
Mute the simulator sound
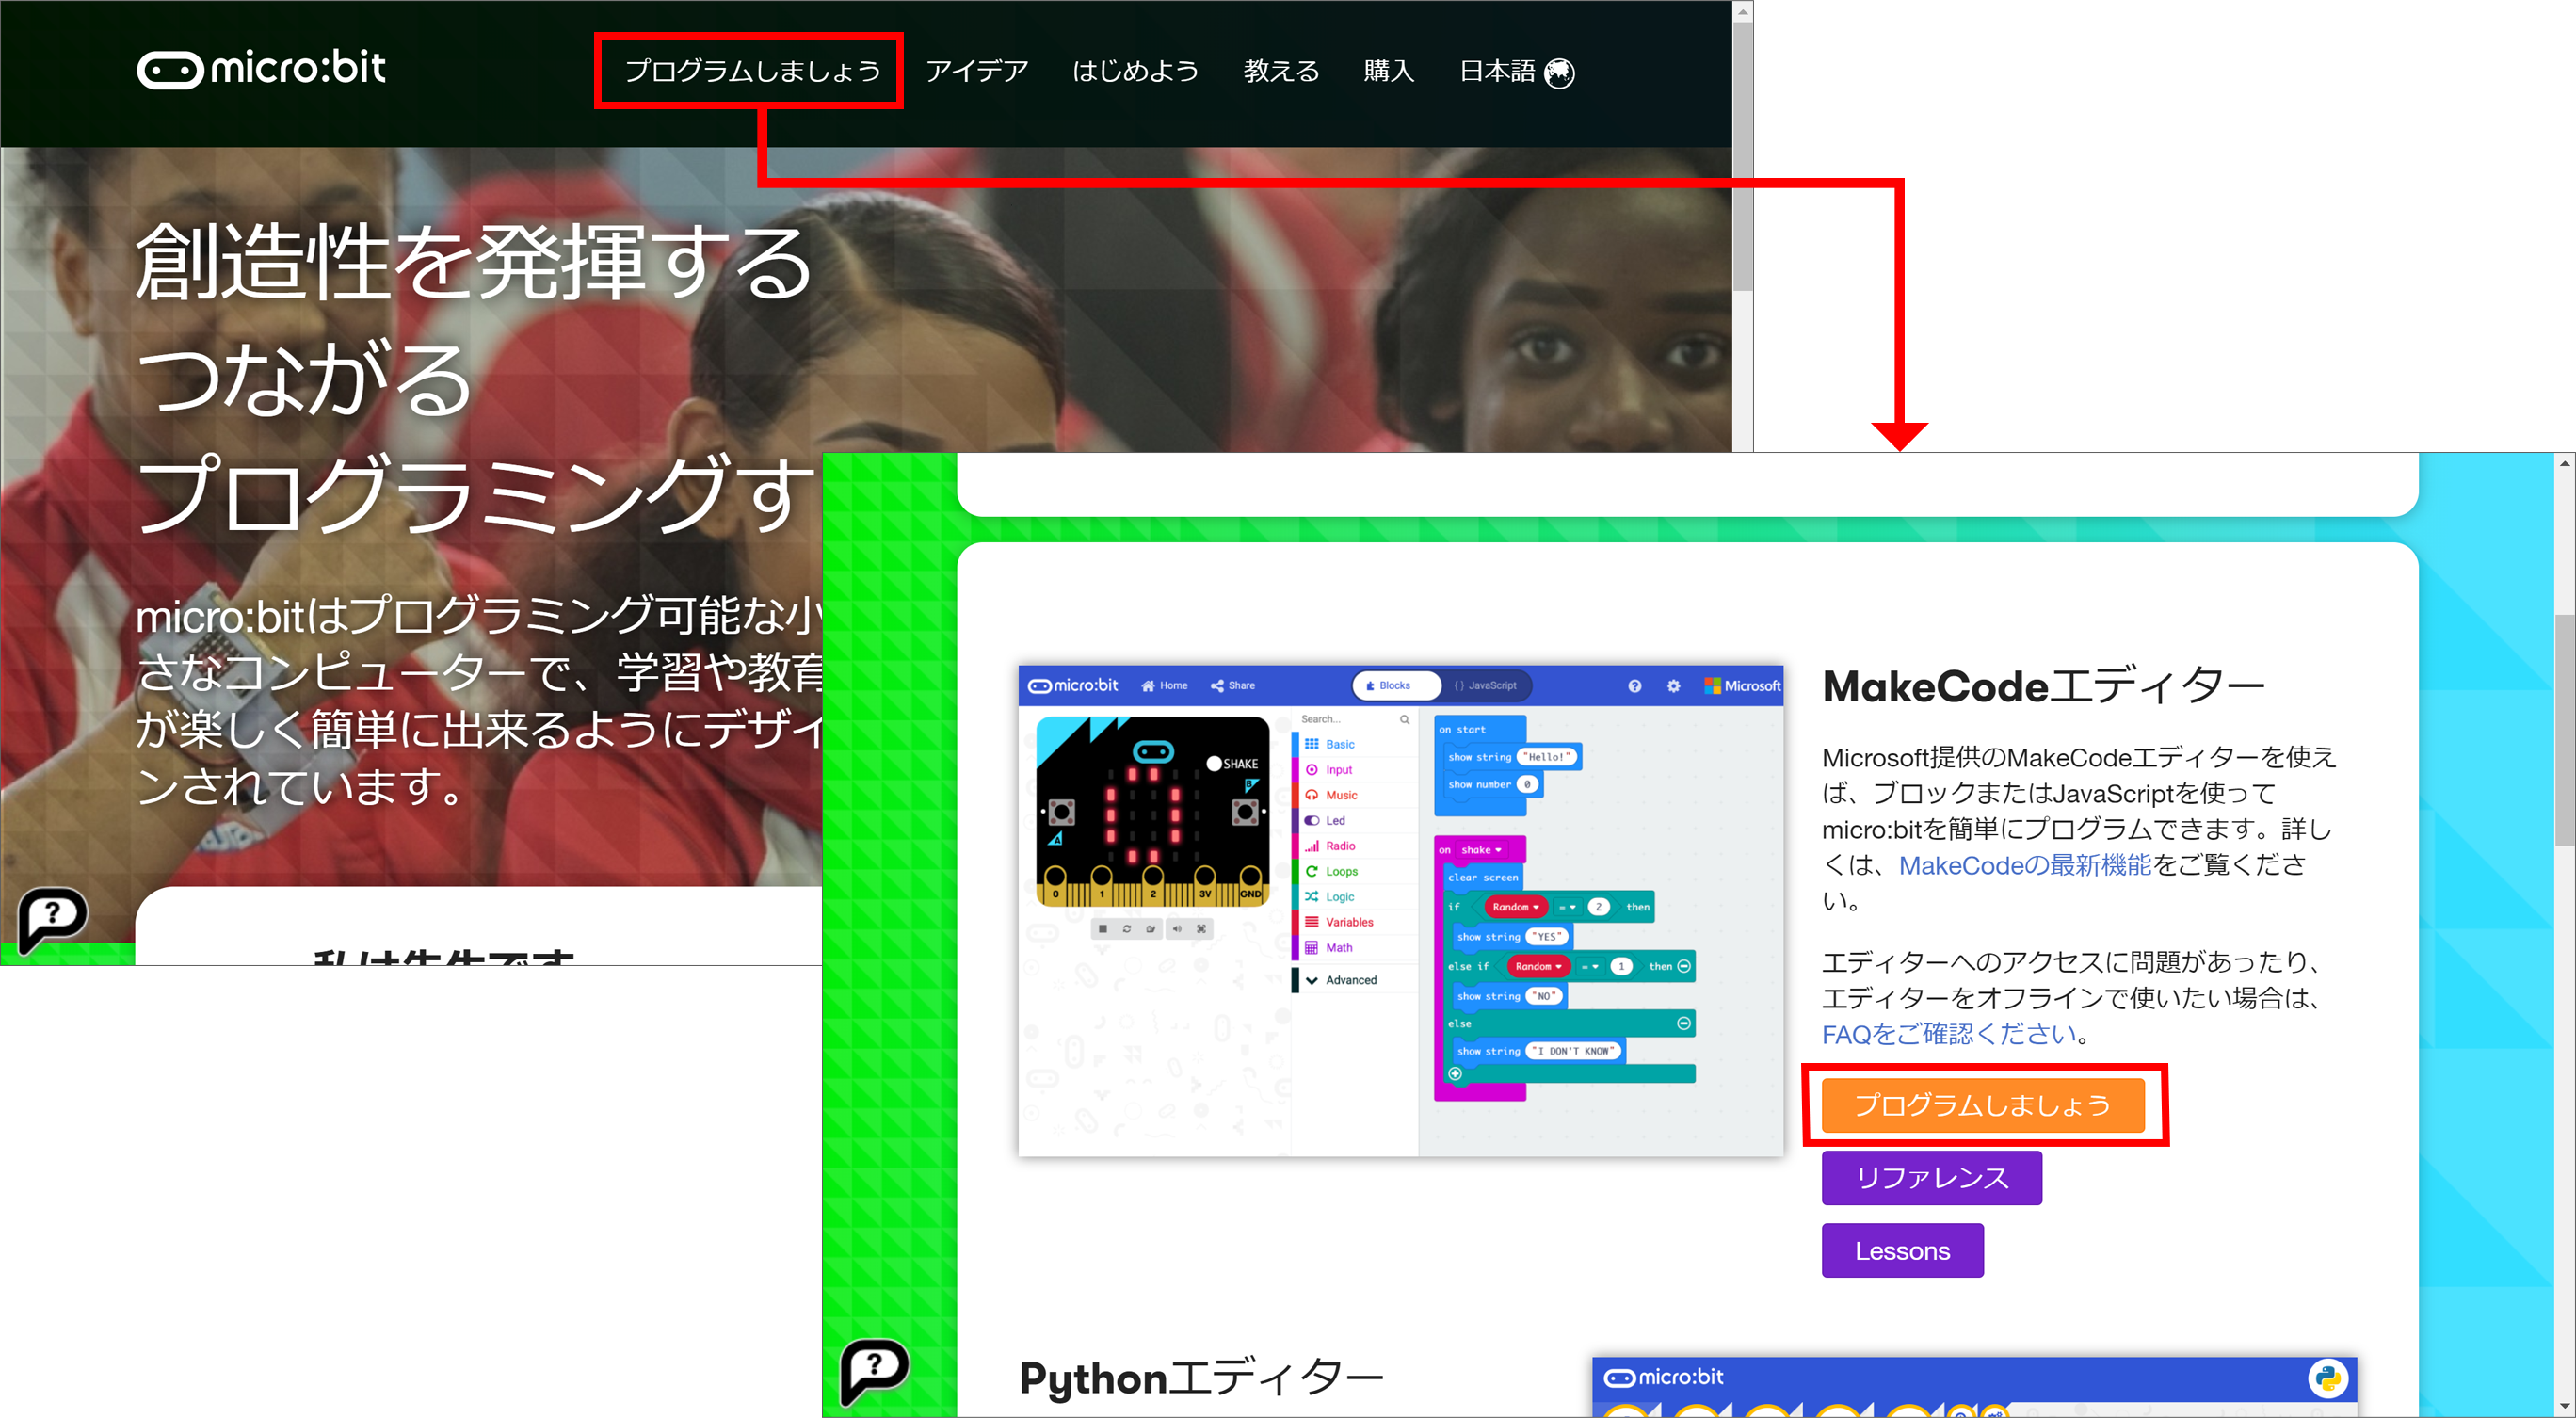click(1177, 929)
